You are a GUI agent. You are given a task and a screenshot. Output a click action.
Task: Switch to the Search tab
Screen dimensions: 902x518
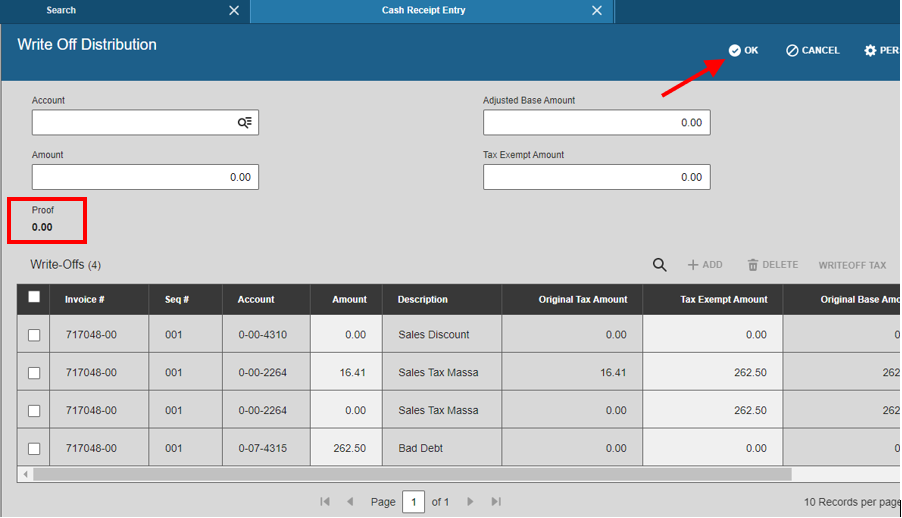(61, 10)
